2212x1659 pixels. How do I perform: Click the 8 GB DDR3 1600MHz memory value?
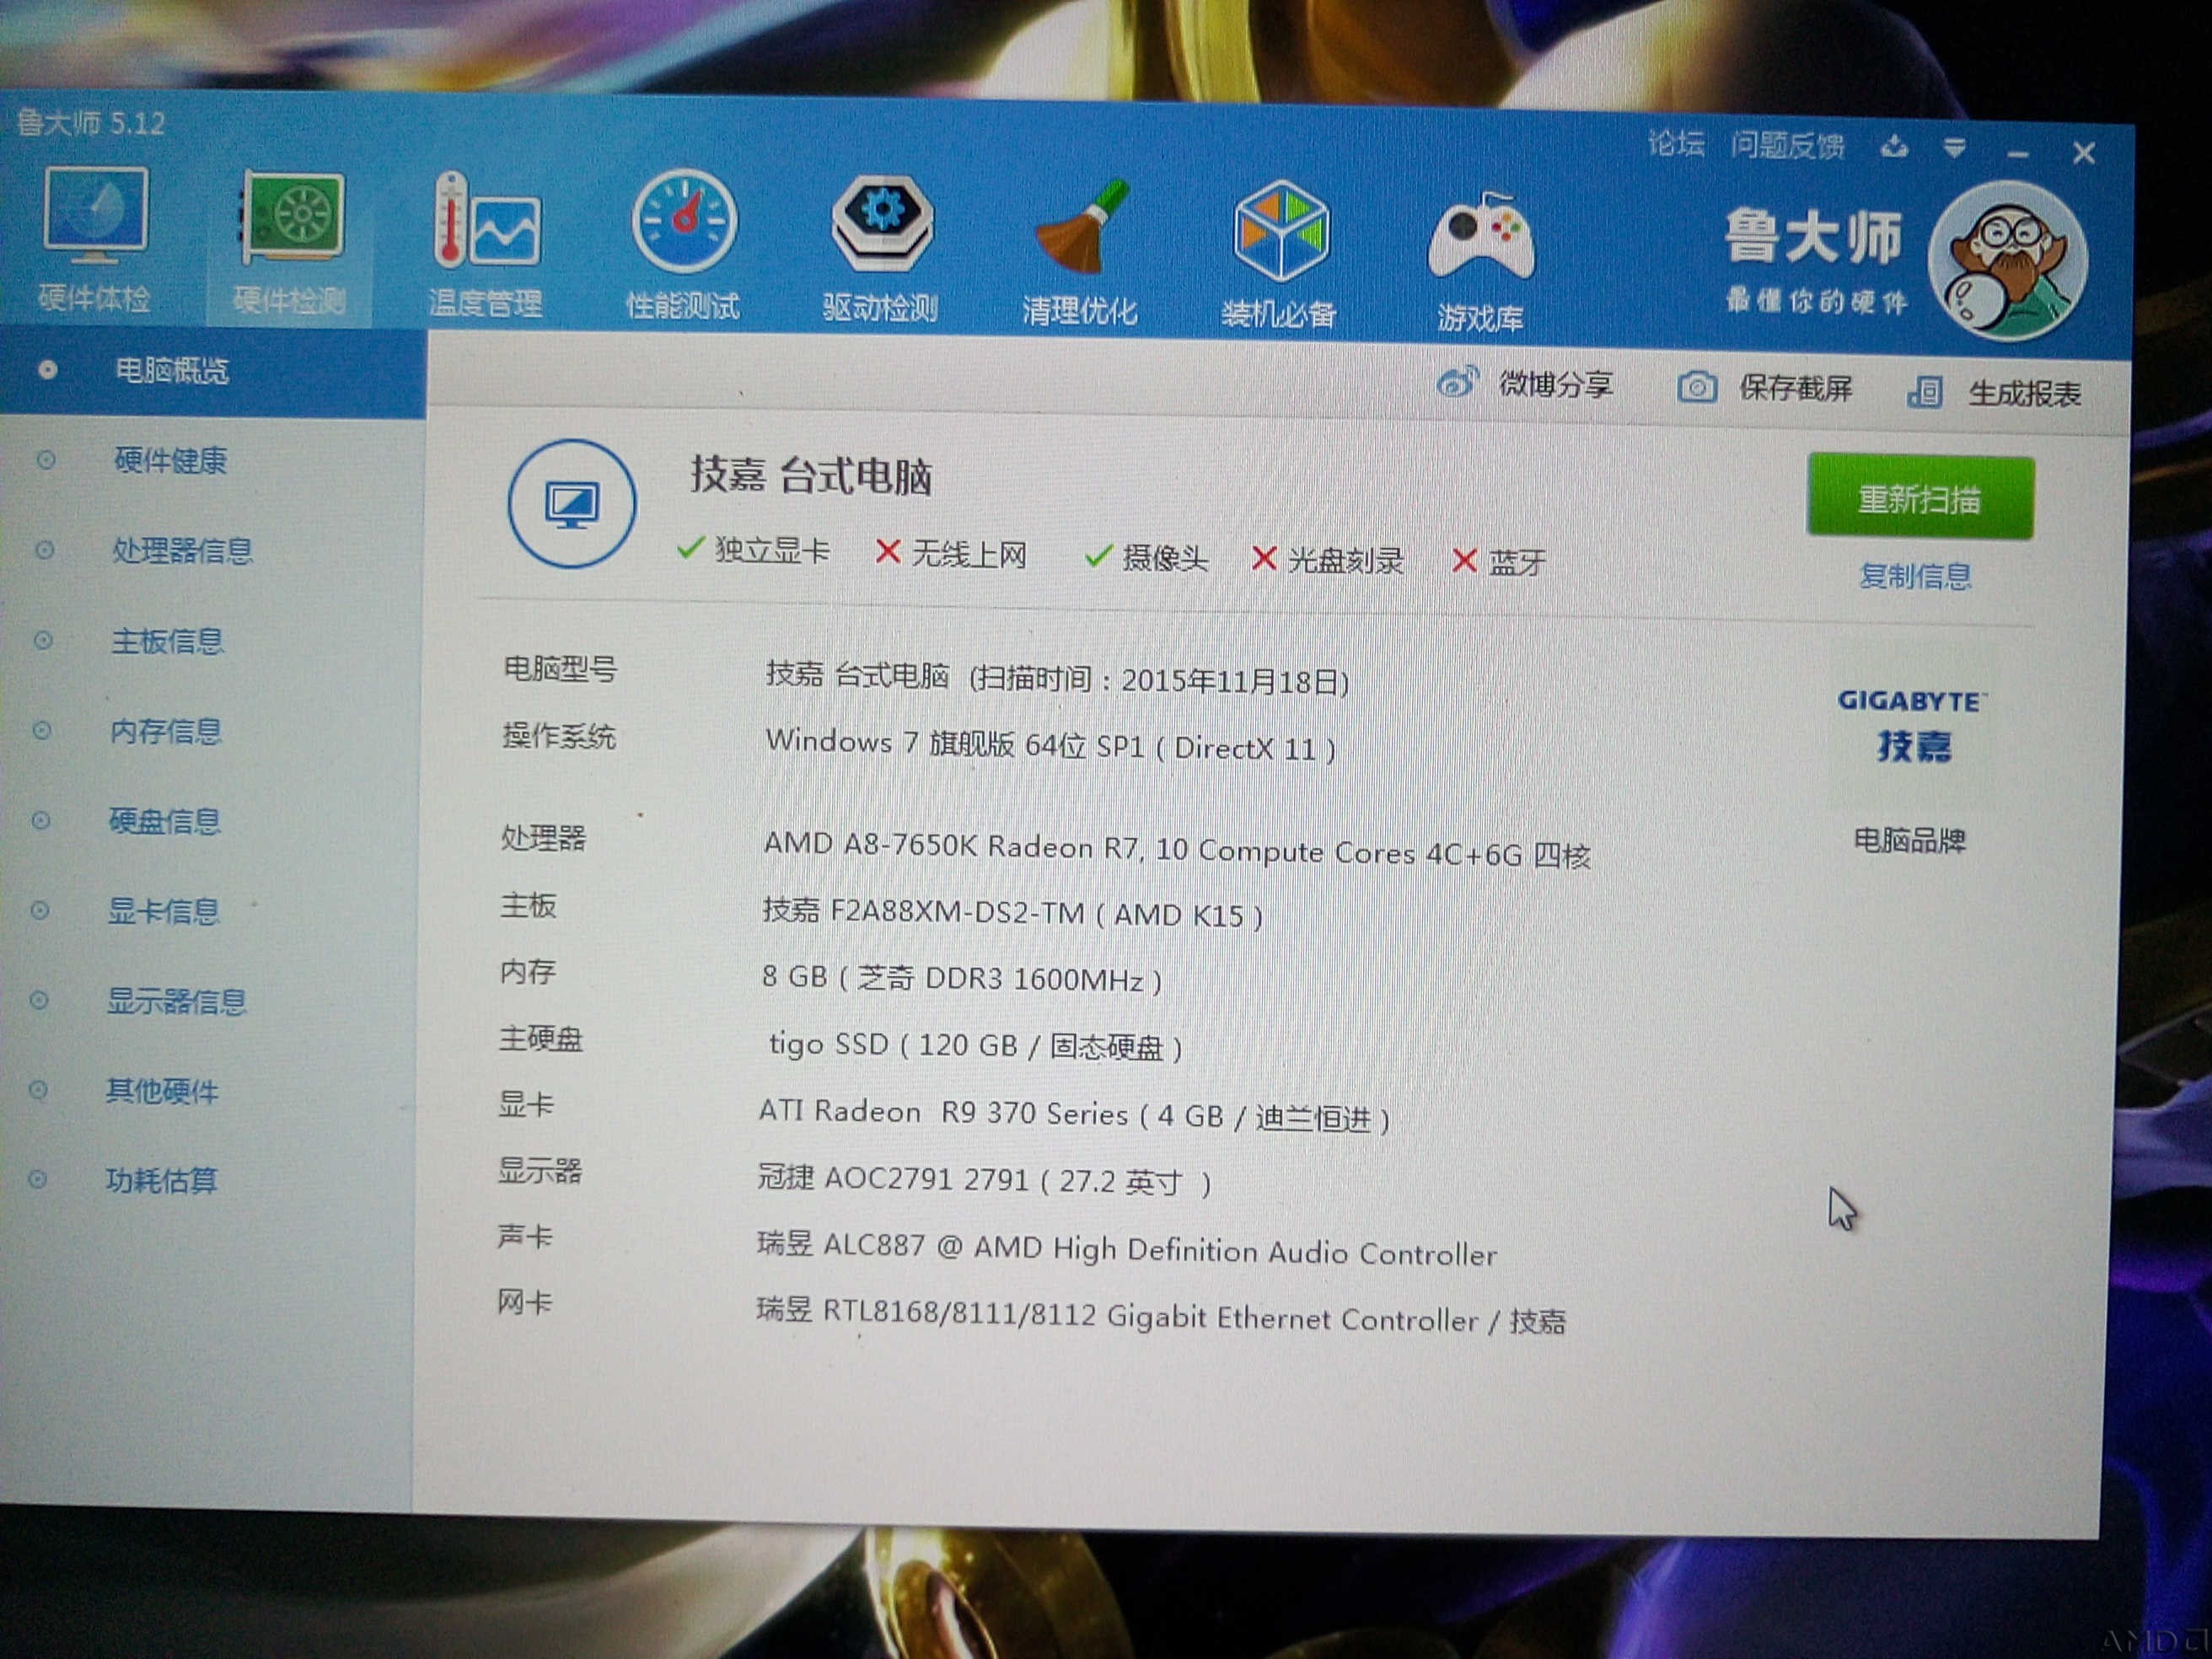tap(961, 978)
